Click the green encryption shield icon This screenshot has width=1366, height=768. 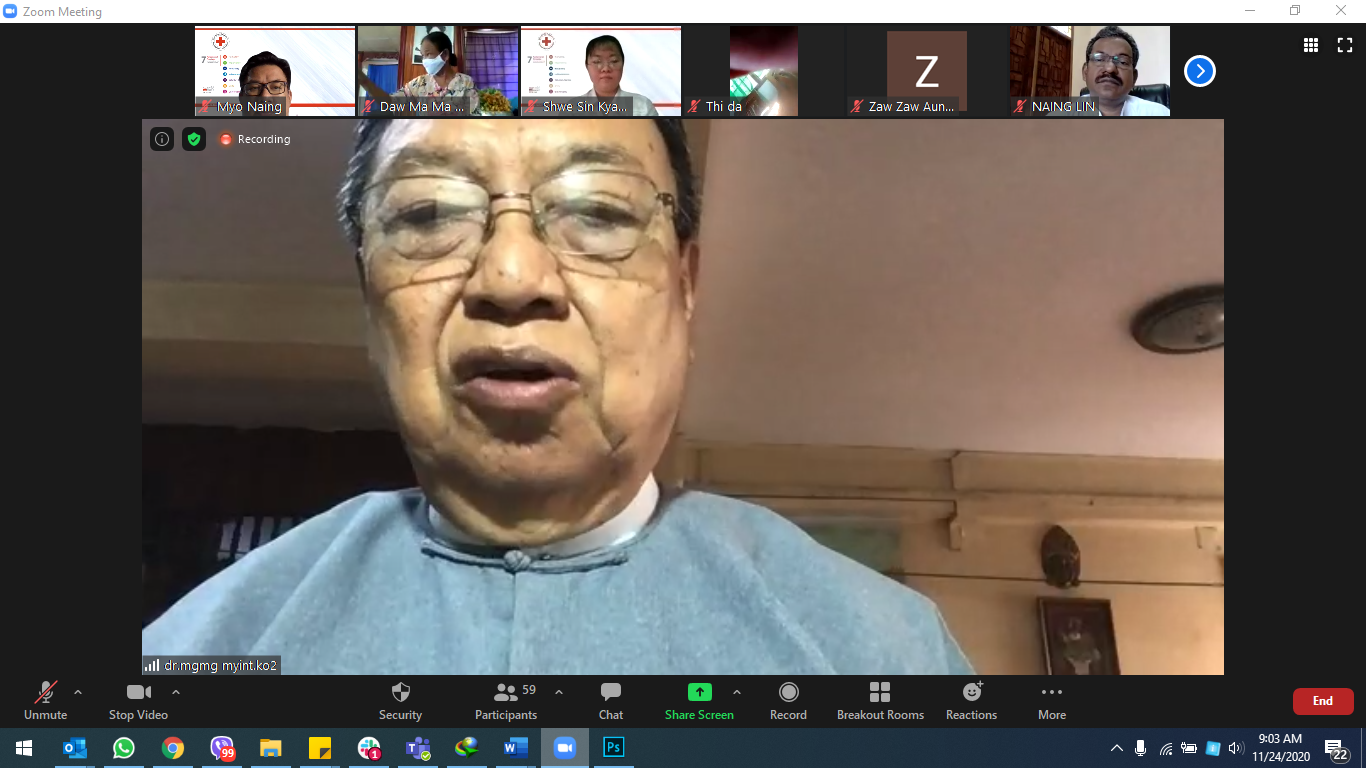tap(194, 139)
